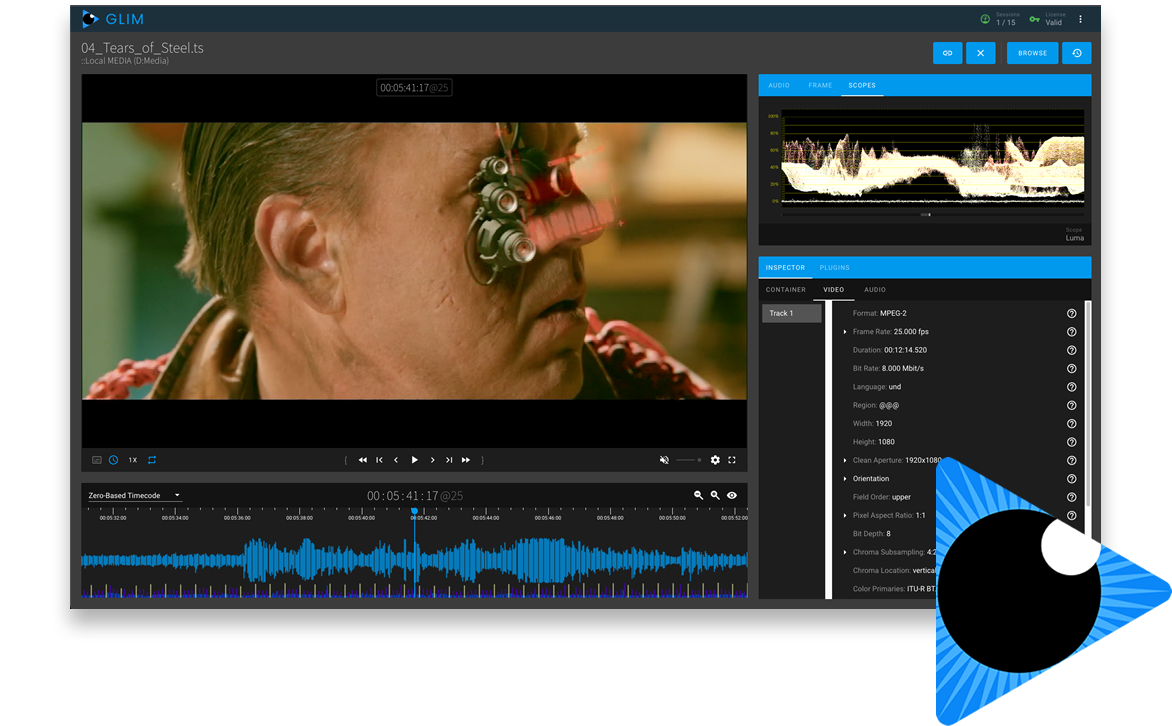The height and width of the screenshot is (726, 1172).
Task: Expand the Pixel Aspect Ratio row
Action: click(x=845, y=515)
